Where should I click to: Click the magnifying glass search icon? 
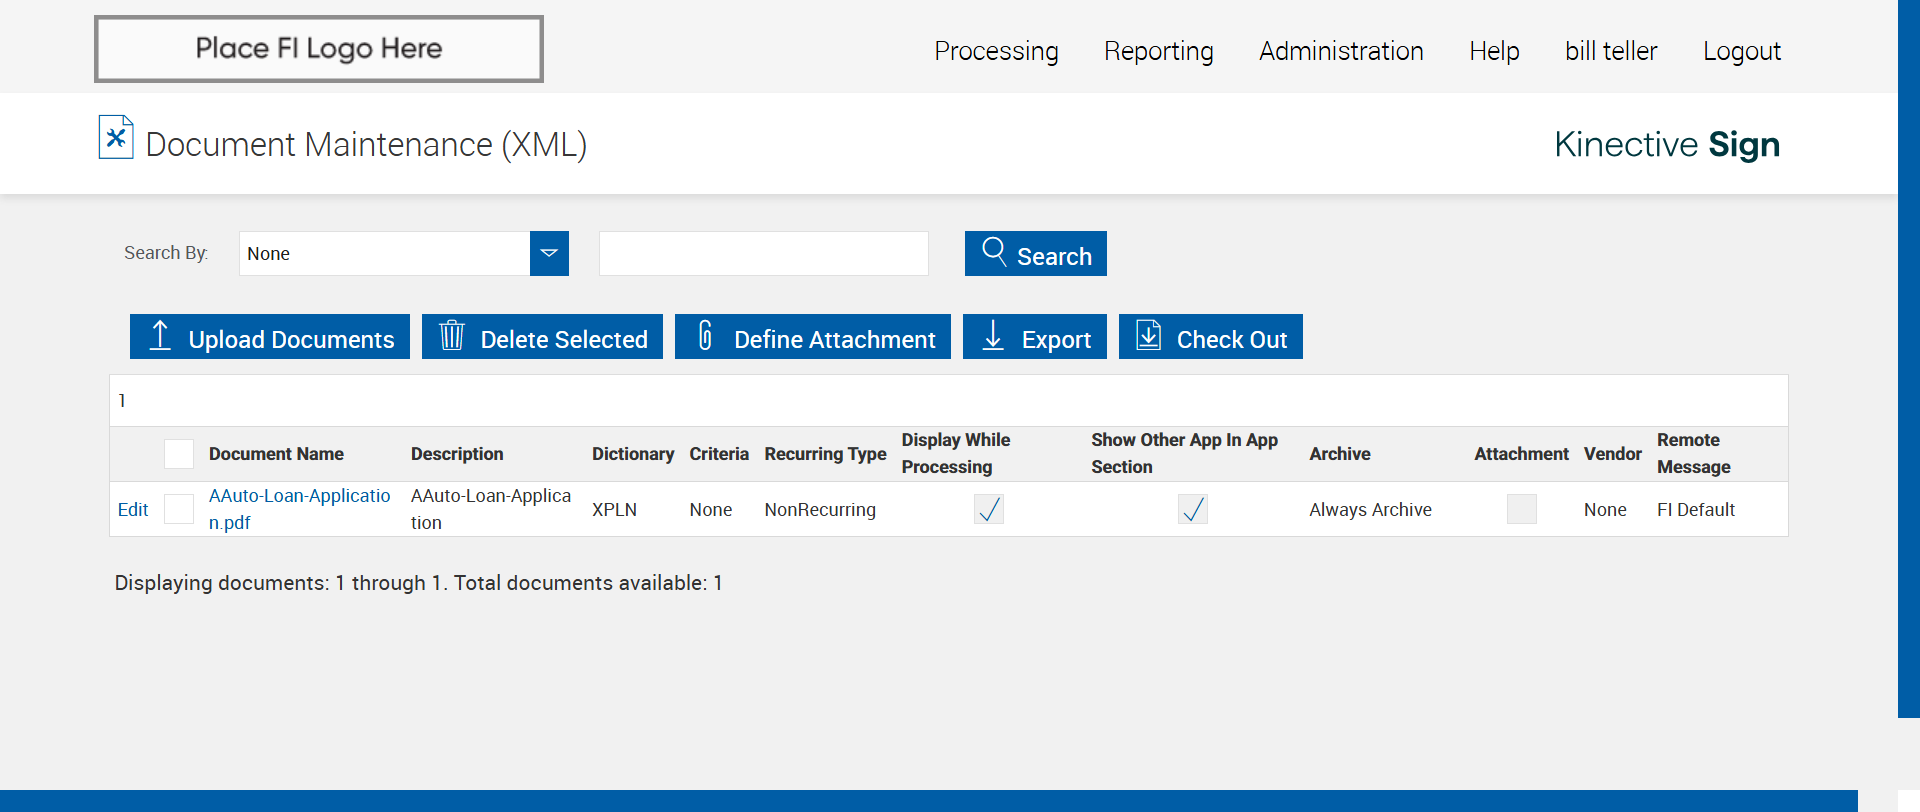click(x=993, y=251)
